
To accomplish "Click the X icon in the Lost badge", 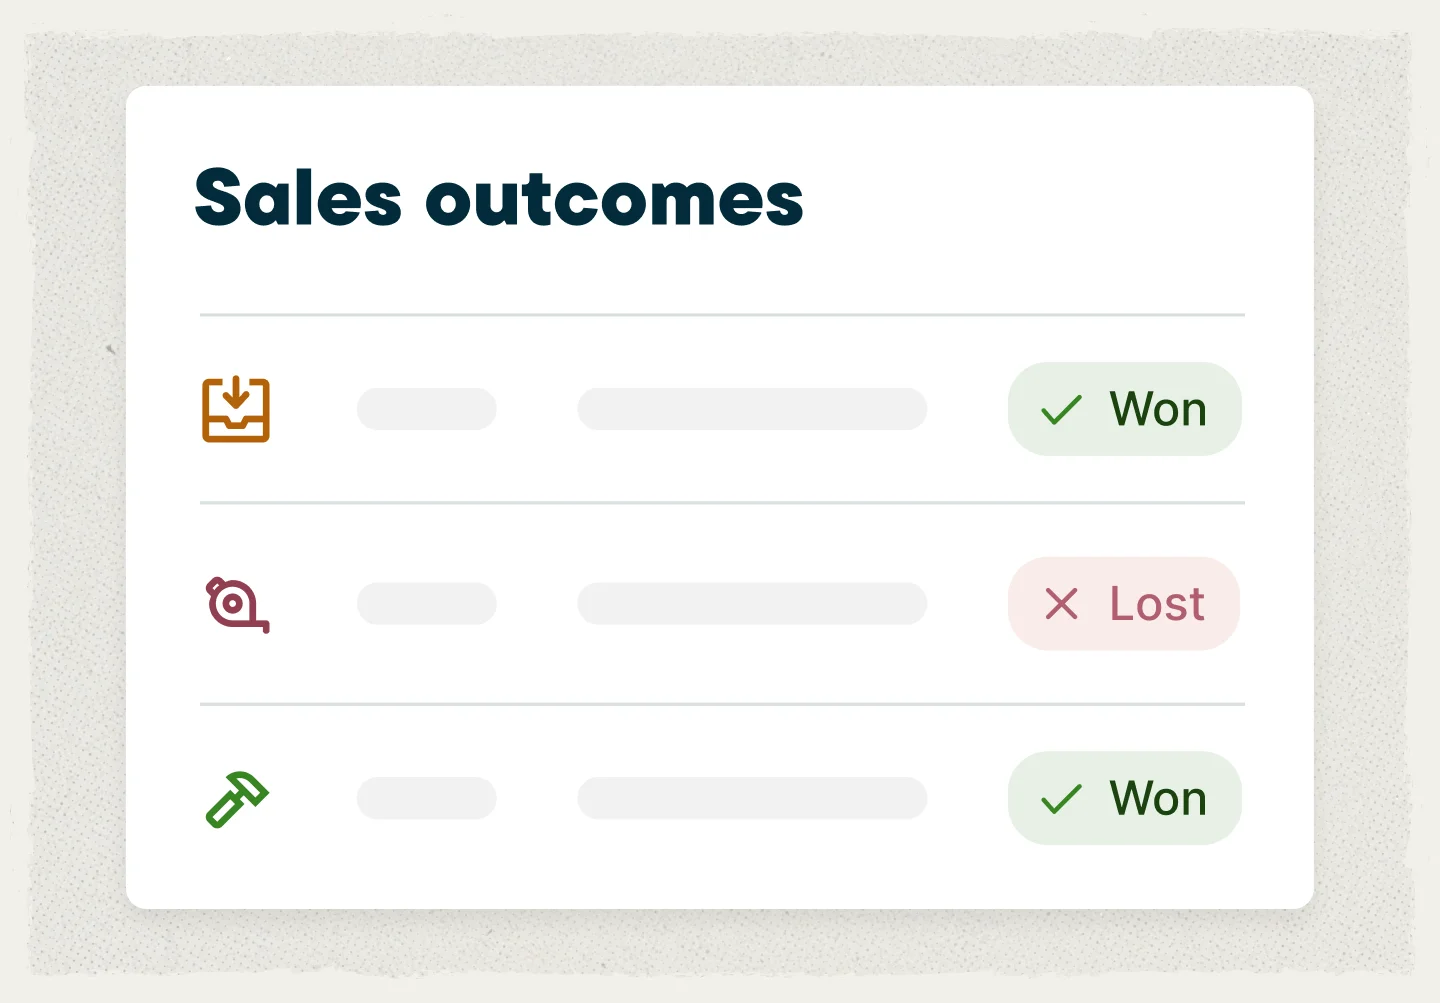I will [x=1061, y=604].
